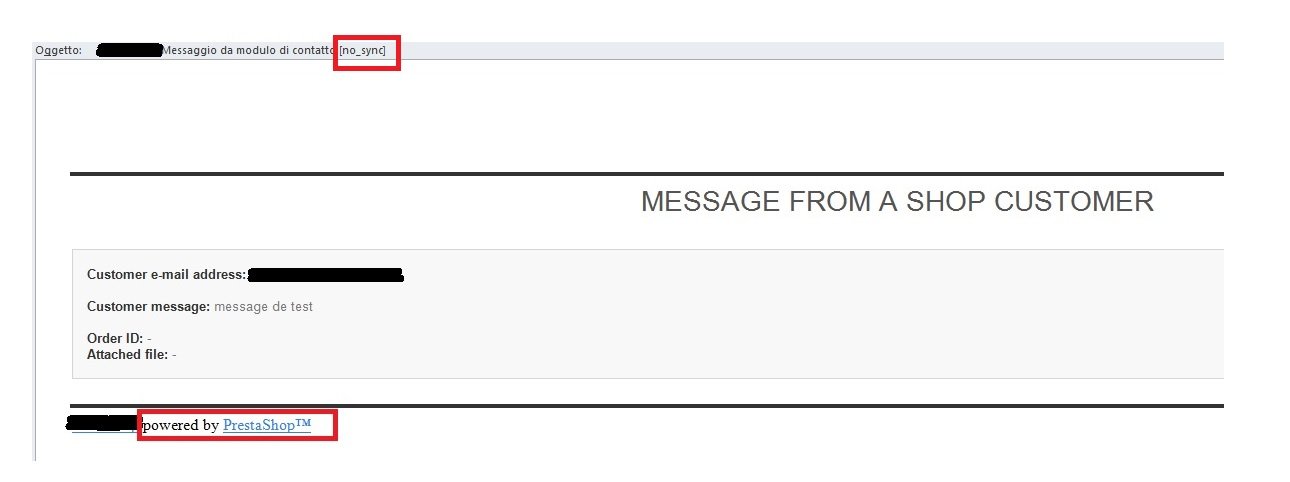Click the MESSAGE FROM A SHOP CUSTOMER heading

pyautogui.click(x=897, y=202)
